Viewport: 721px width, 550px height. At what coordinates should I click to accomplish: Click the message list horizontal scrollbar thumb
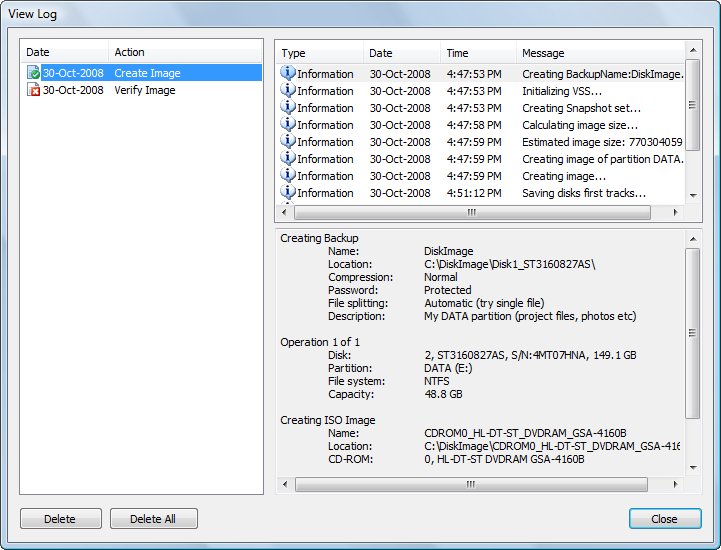(472, 212)
